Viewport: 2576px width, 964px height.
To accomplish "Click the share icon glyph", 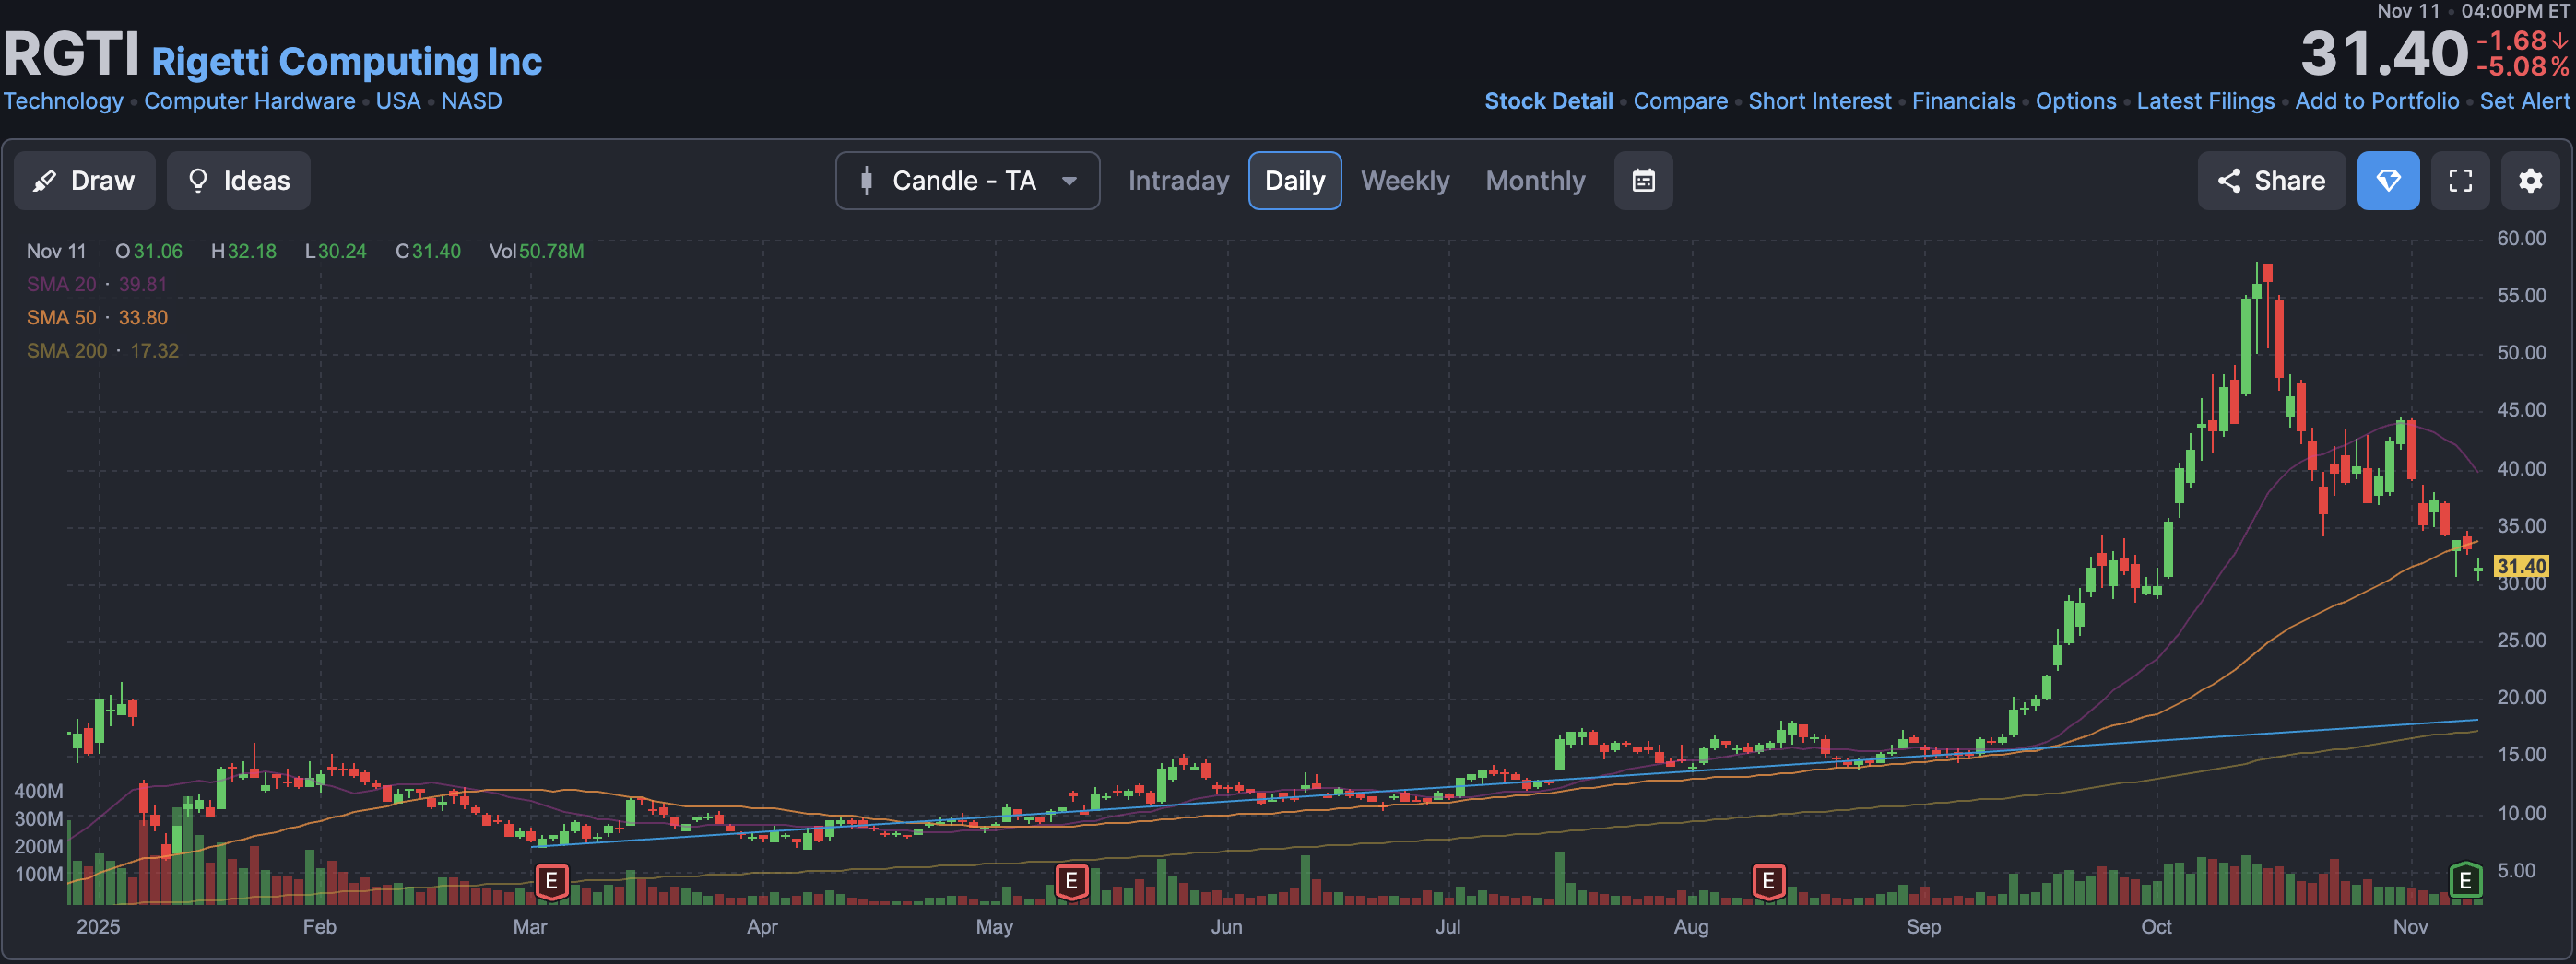I will pos(2229,181).
